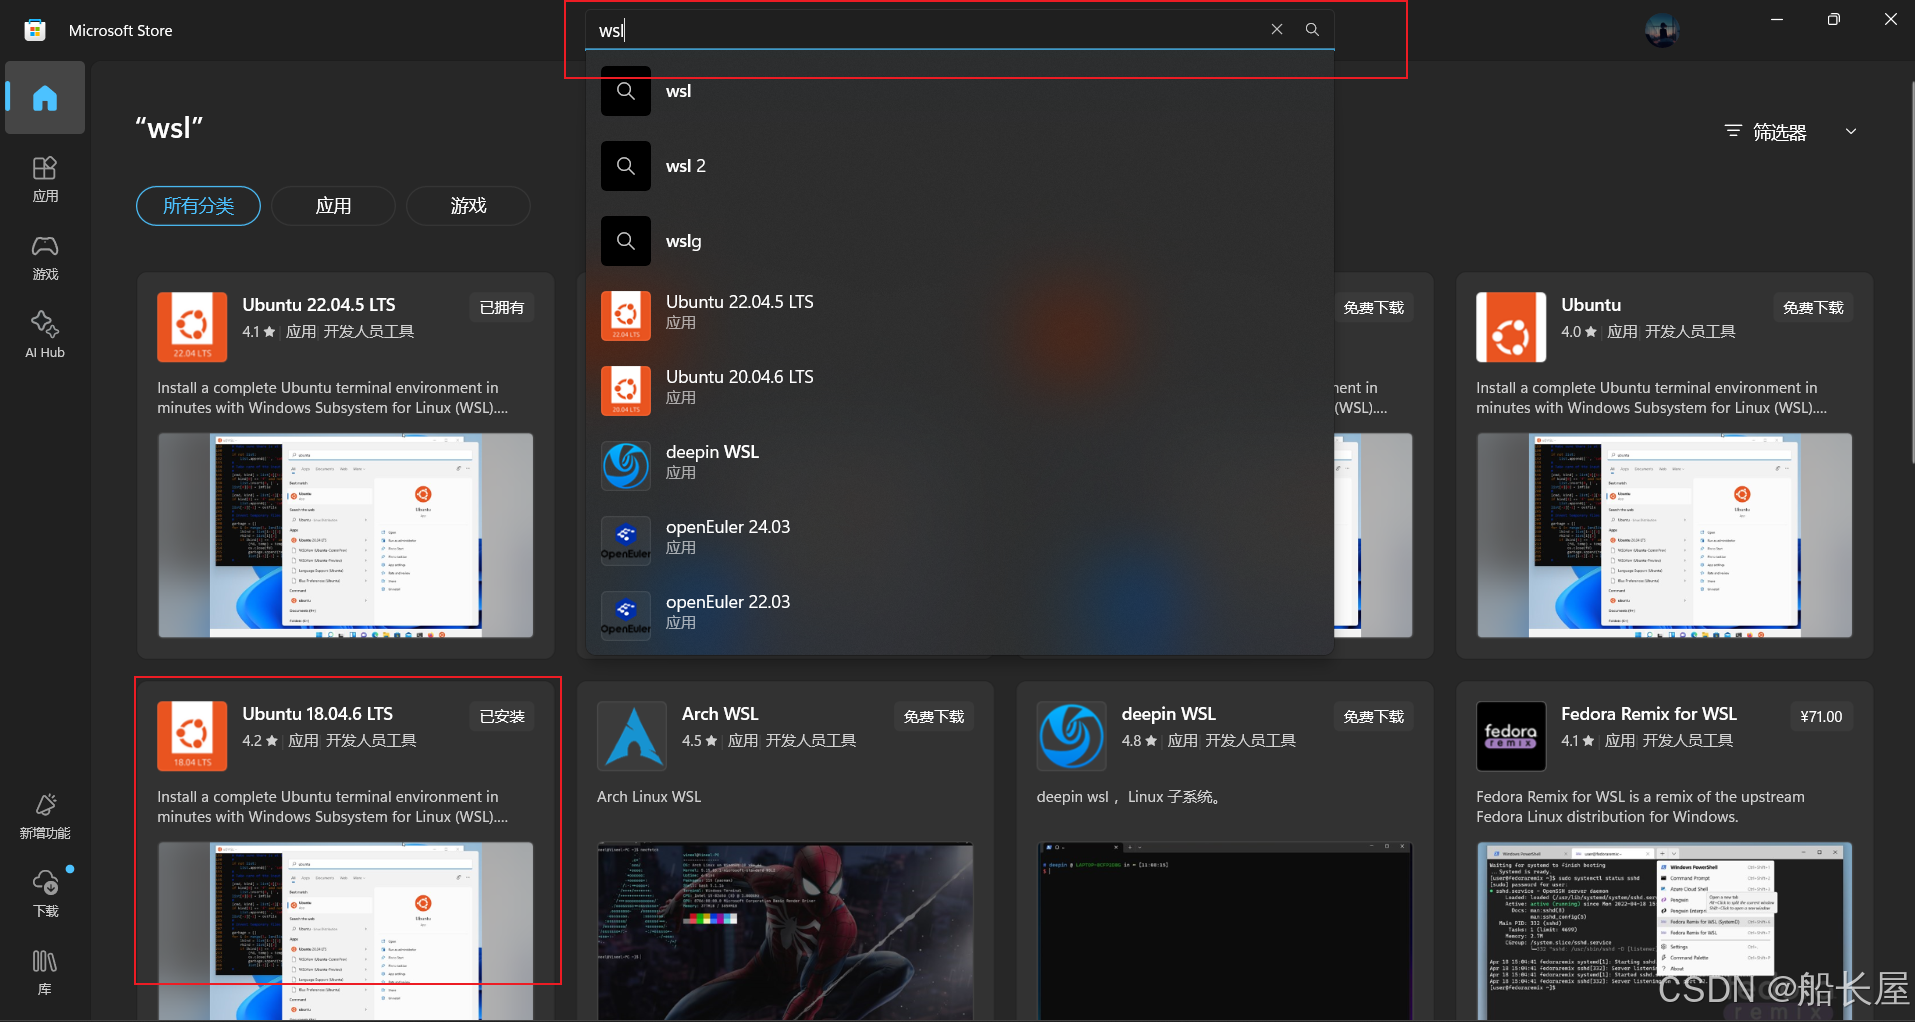
Task: Open the 库 (Library) sidebar icon
Action: [x=44, y=971]
